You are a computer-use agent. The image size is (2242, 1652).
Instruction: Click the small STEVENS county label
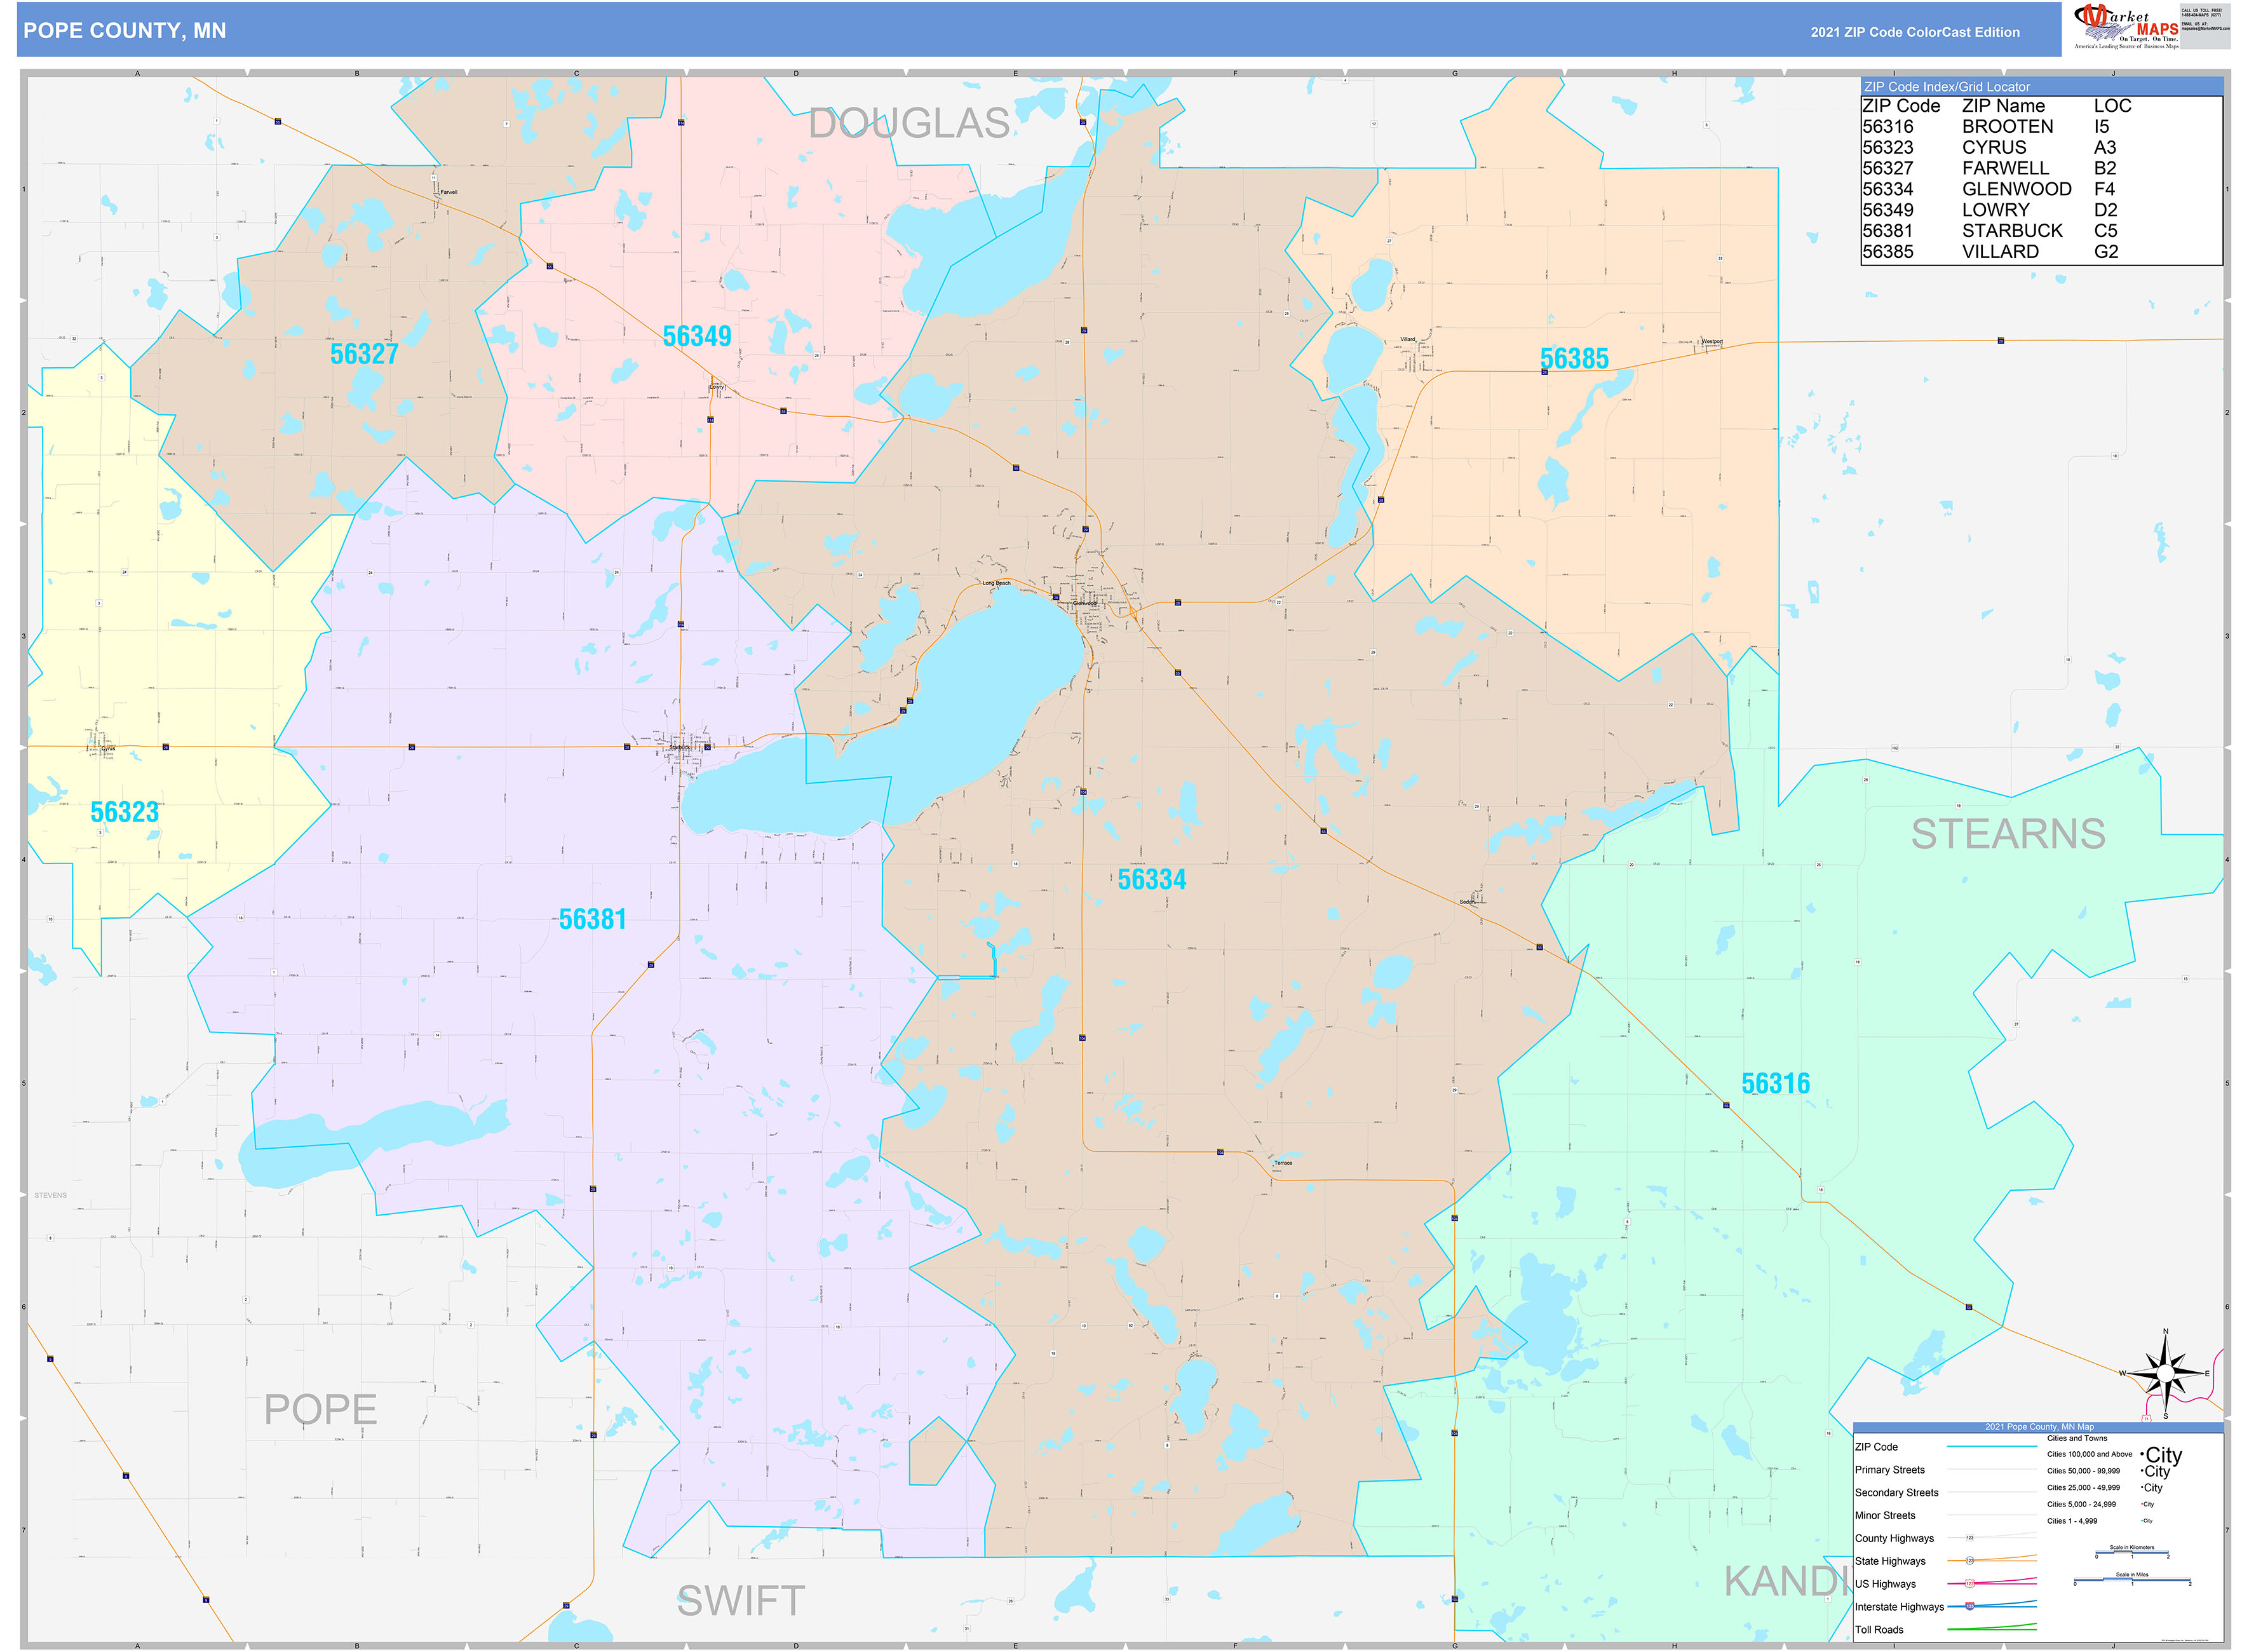click(x=51, y=1195)
